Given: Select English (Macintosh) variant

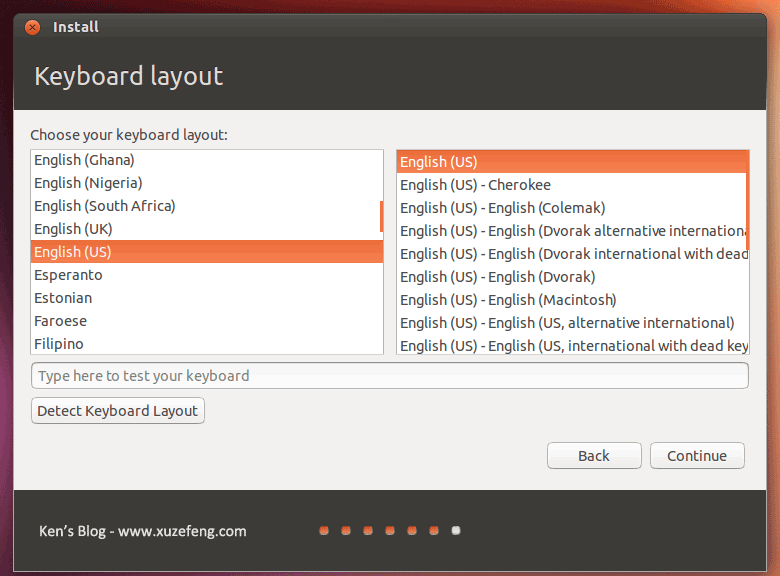Looking at the screenshot, I should click(x=572, y=300).
